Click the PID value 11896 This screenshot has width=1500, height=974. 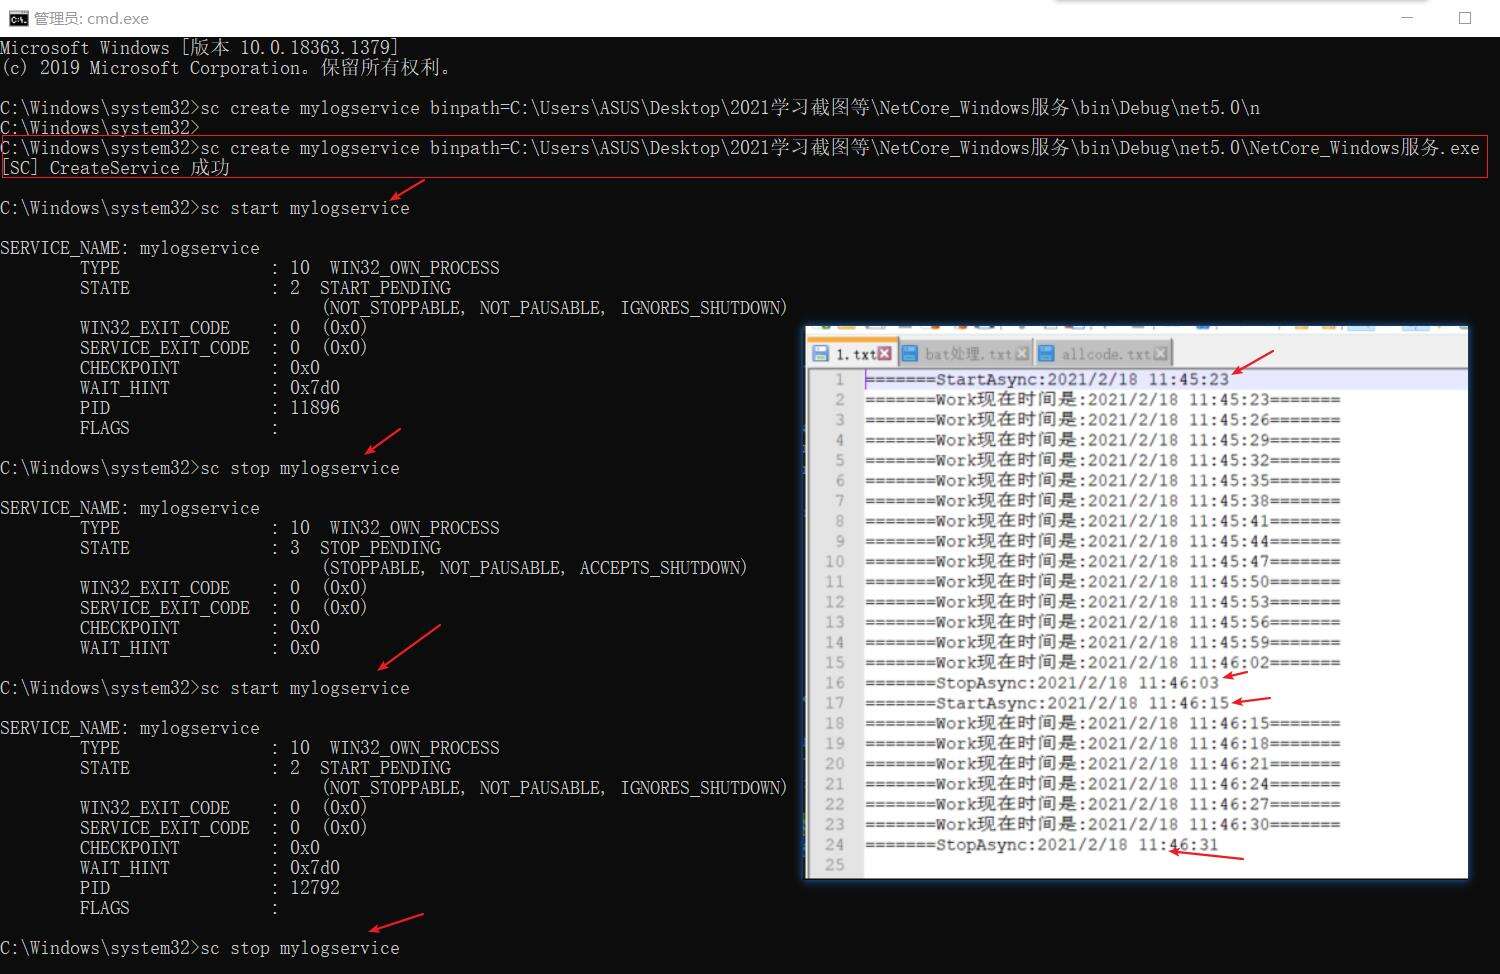(x=315, y=408)
